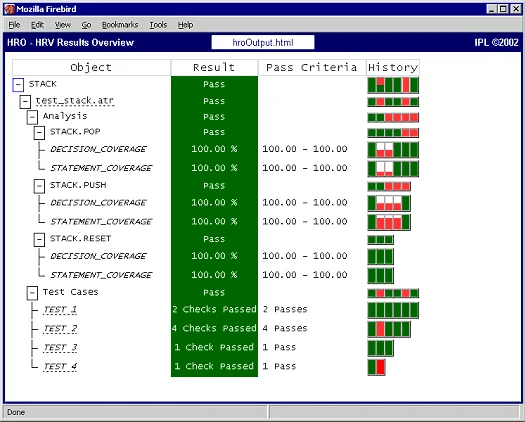
Task: Maximize the Mozilla Firebird window
Action: [503, 9]
